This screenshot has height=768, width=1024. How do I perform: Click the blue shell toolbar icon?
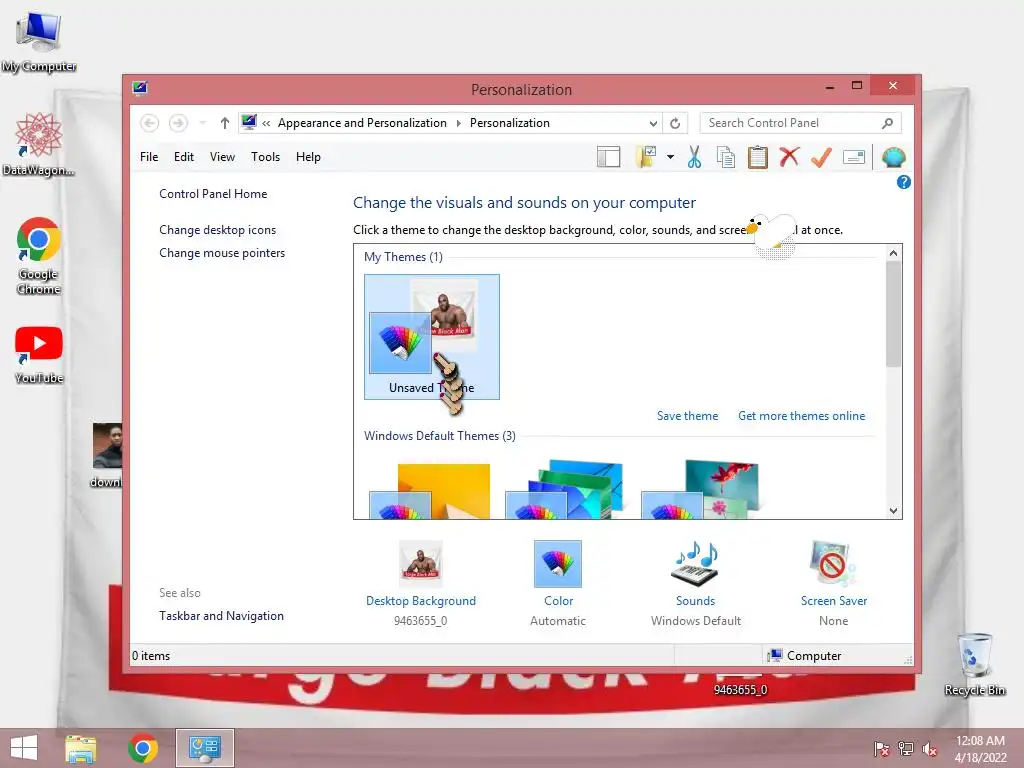(893, 157)
